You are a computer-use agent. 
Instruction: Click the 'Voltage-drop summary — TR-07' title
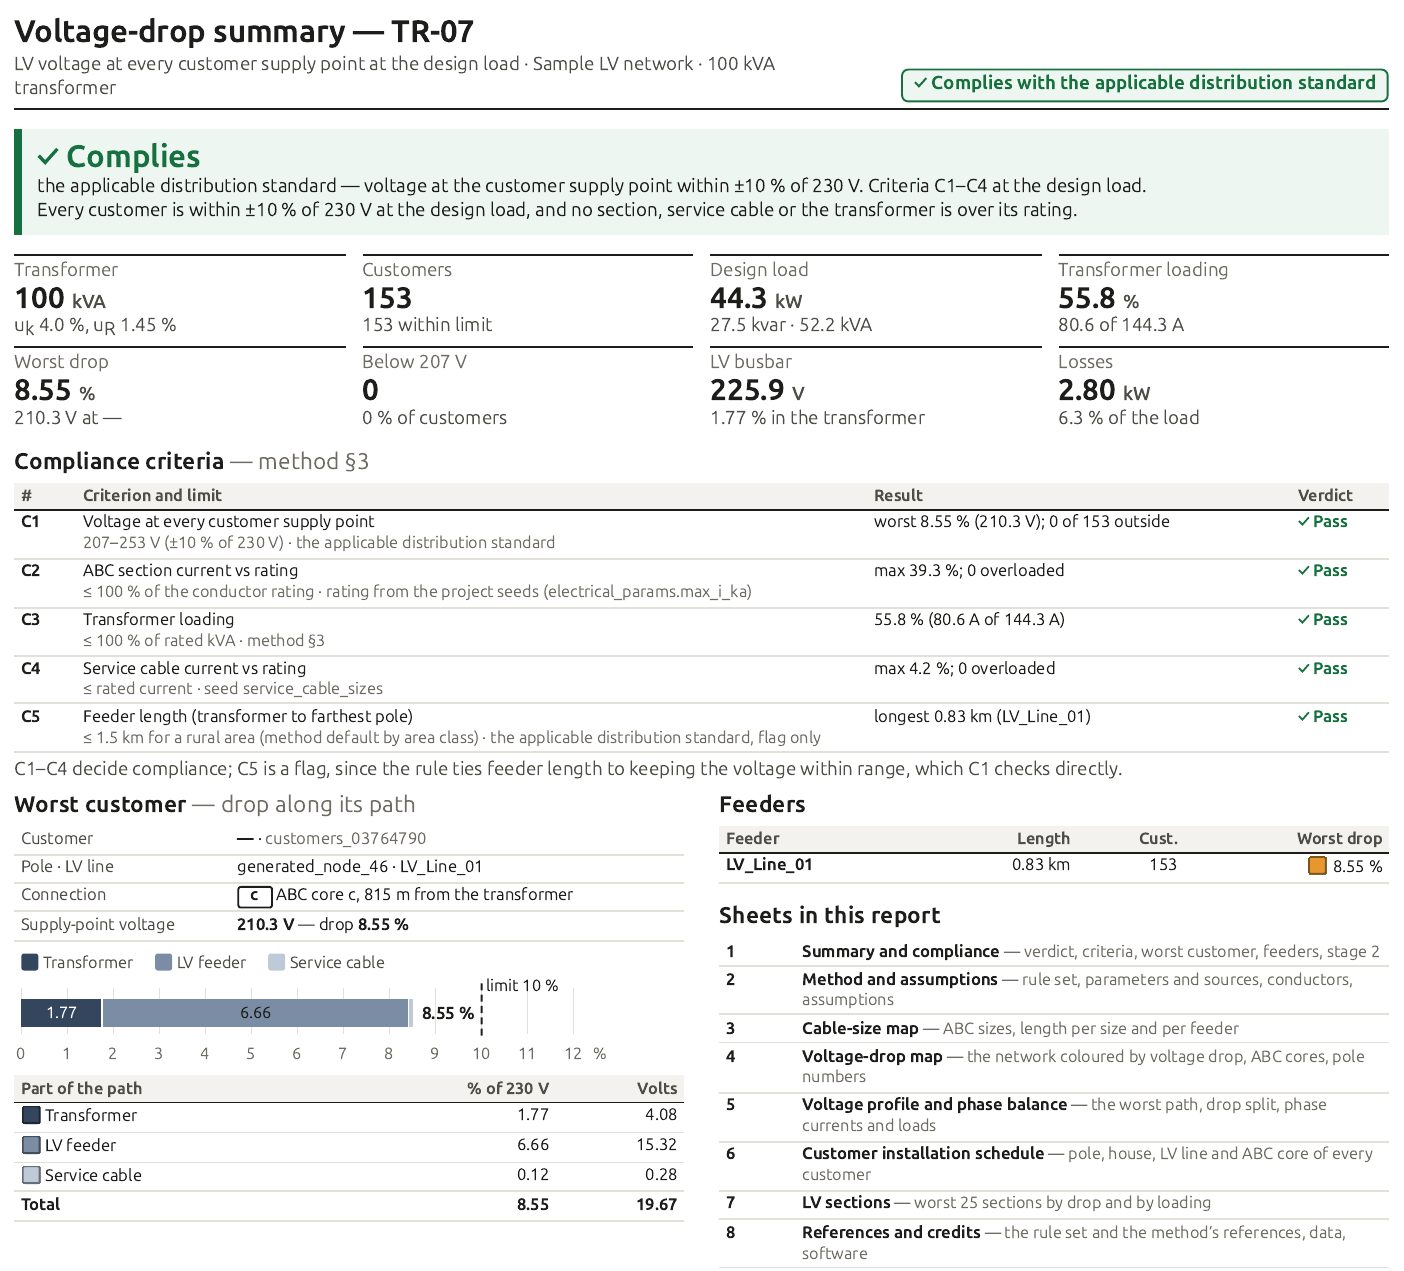(244, 32)
